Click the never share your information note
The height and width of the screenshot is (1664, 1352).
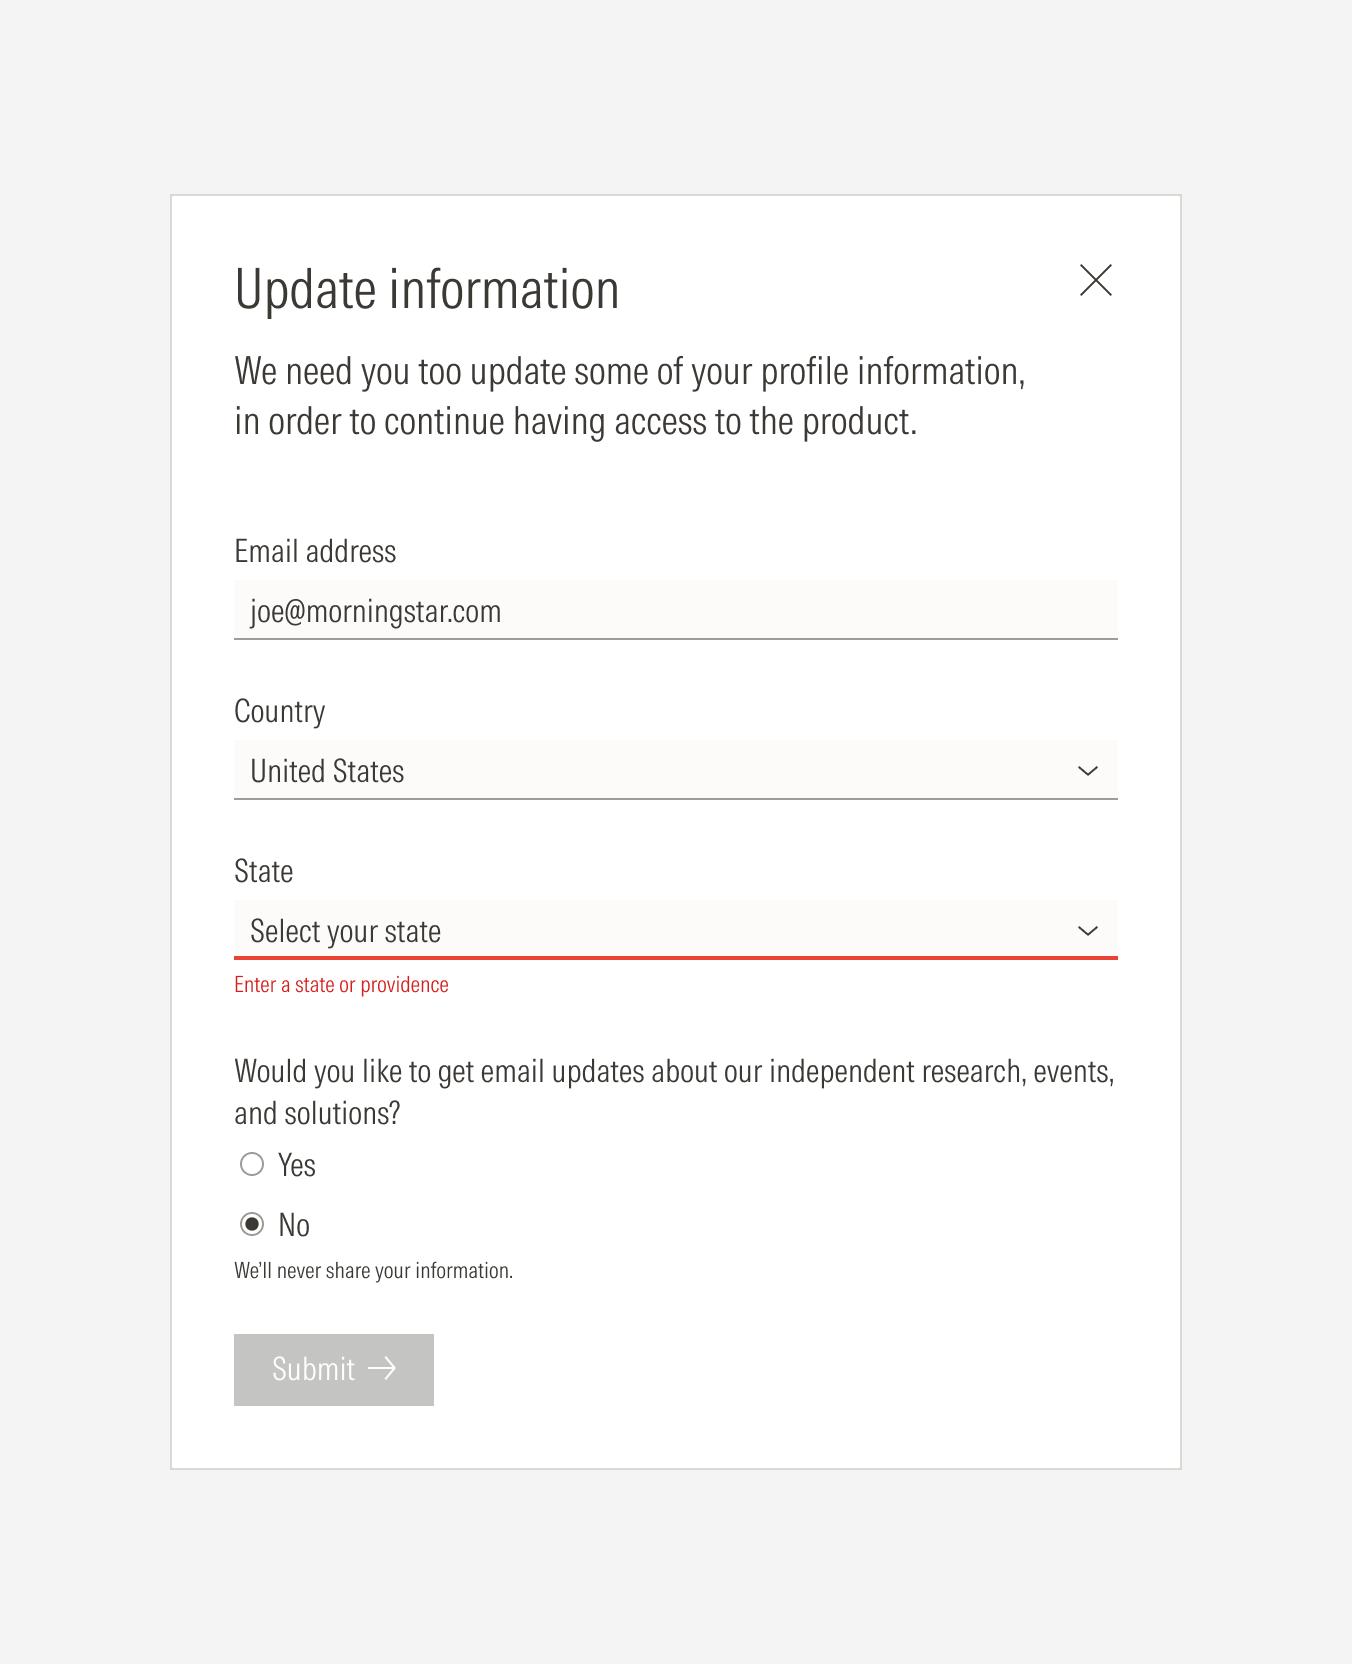pyautogui.click(x=373, y=1271)
